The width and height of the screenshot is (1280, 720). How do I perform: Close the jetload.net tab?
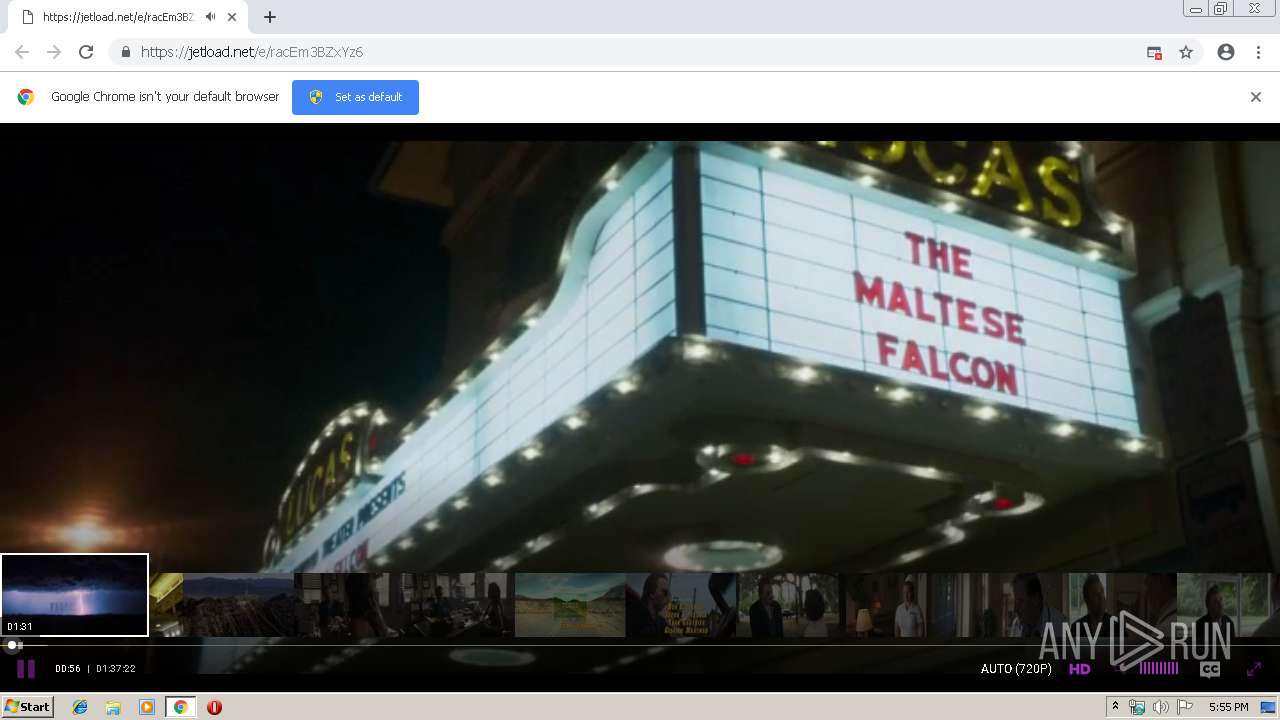click(x=232, y=17)
